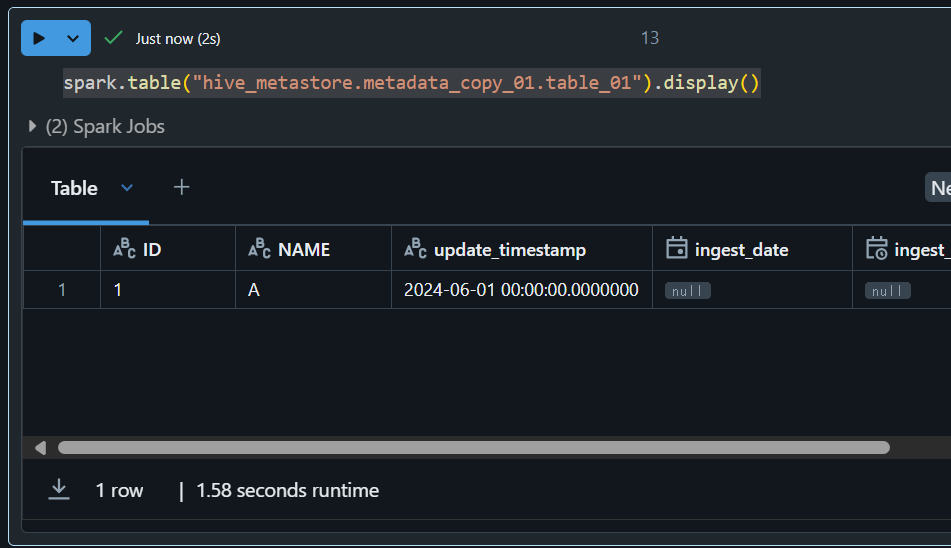The image size is (951, 548).
Task: Select the null cell in last column
Action: (x=902, y=290)
